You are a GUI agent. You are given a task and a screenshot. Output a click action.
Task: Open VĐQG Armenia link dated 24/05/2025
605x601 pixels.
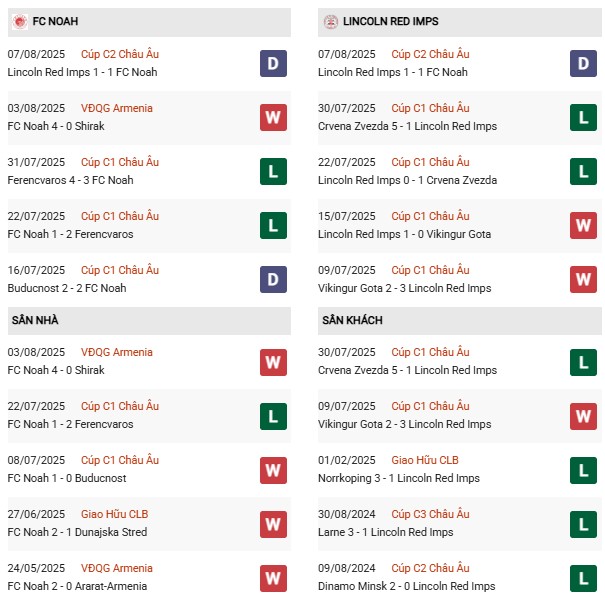pyautogui.click(x=117, y=568)
